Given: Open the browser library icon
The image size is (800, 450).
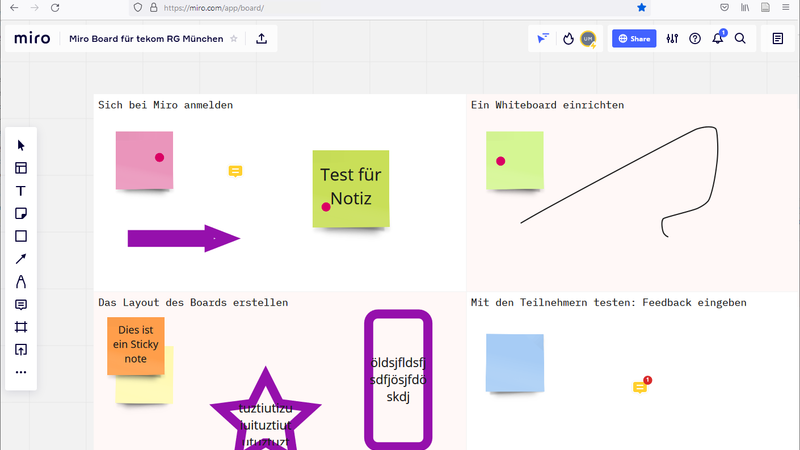Looking at the screenshot, I should [x=745, y=8].
